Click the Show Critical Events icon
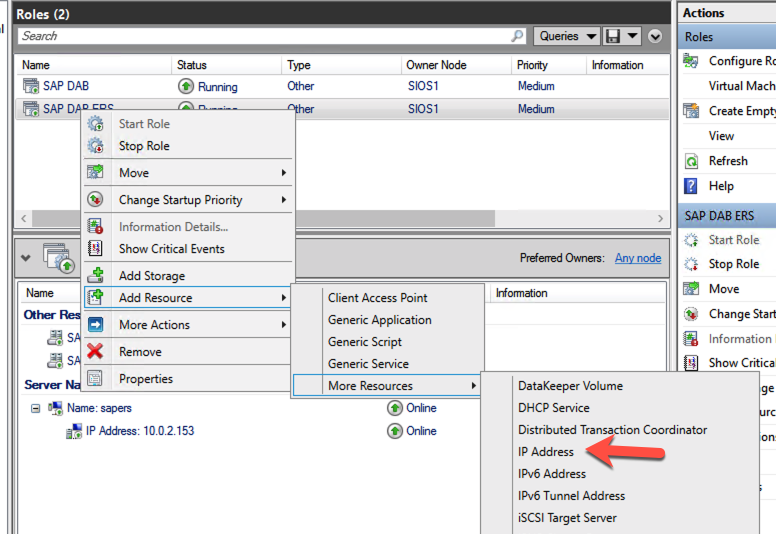 [x=95, y=248]
